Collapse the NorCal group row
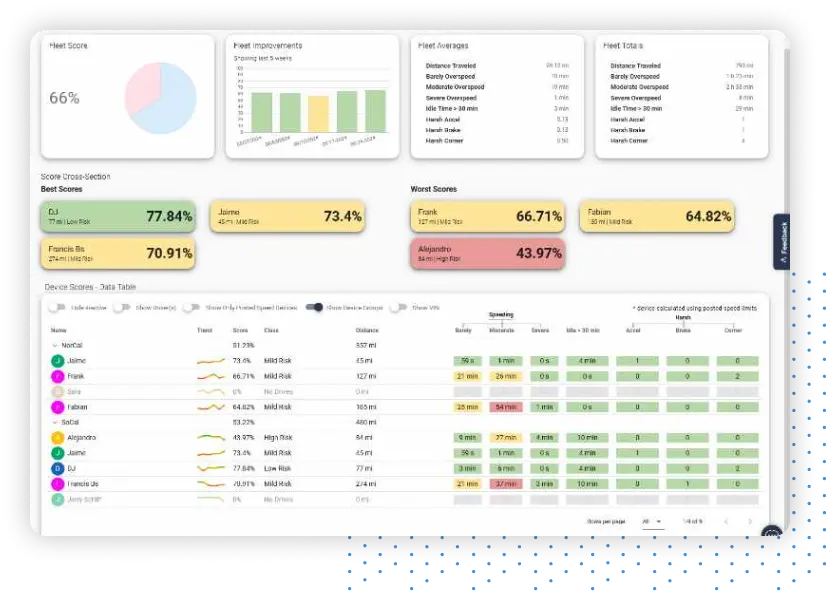Screen dimensions: 827x594 [x=53, y=345]
